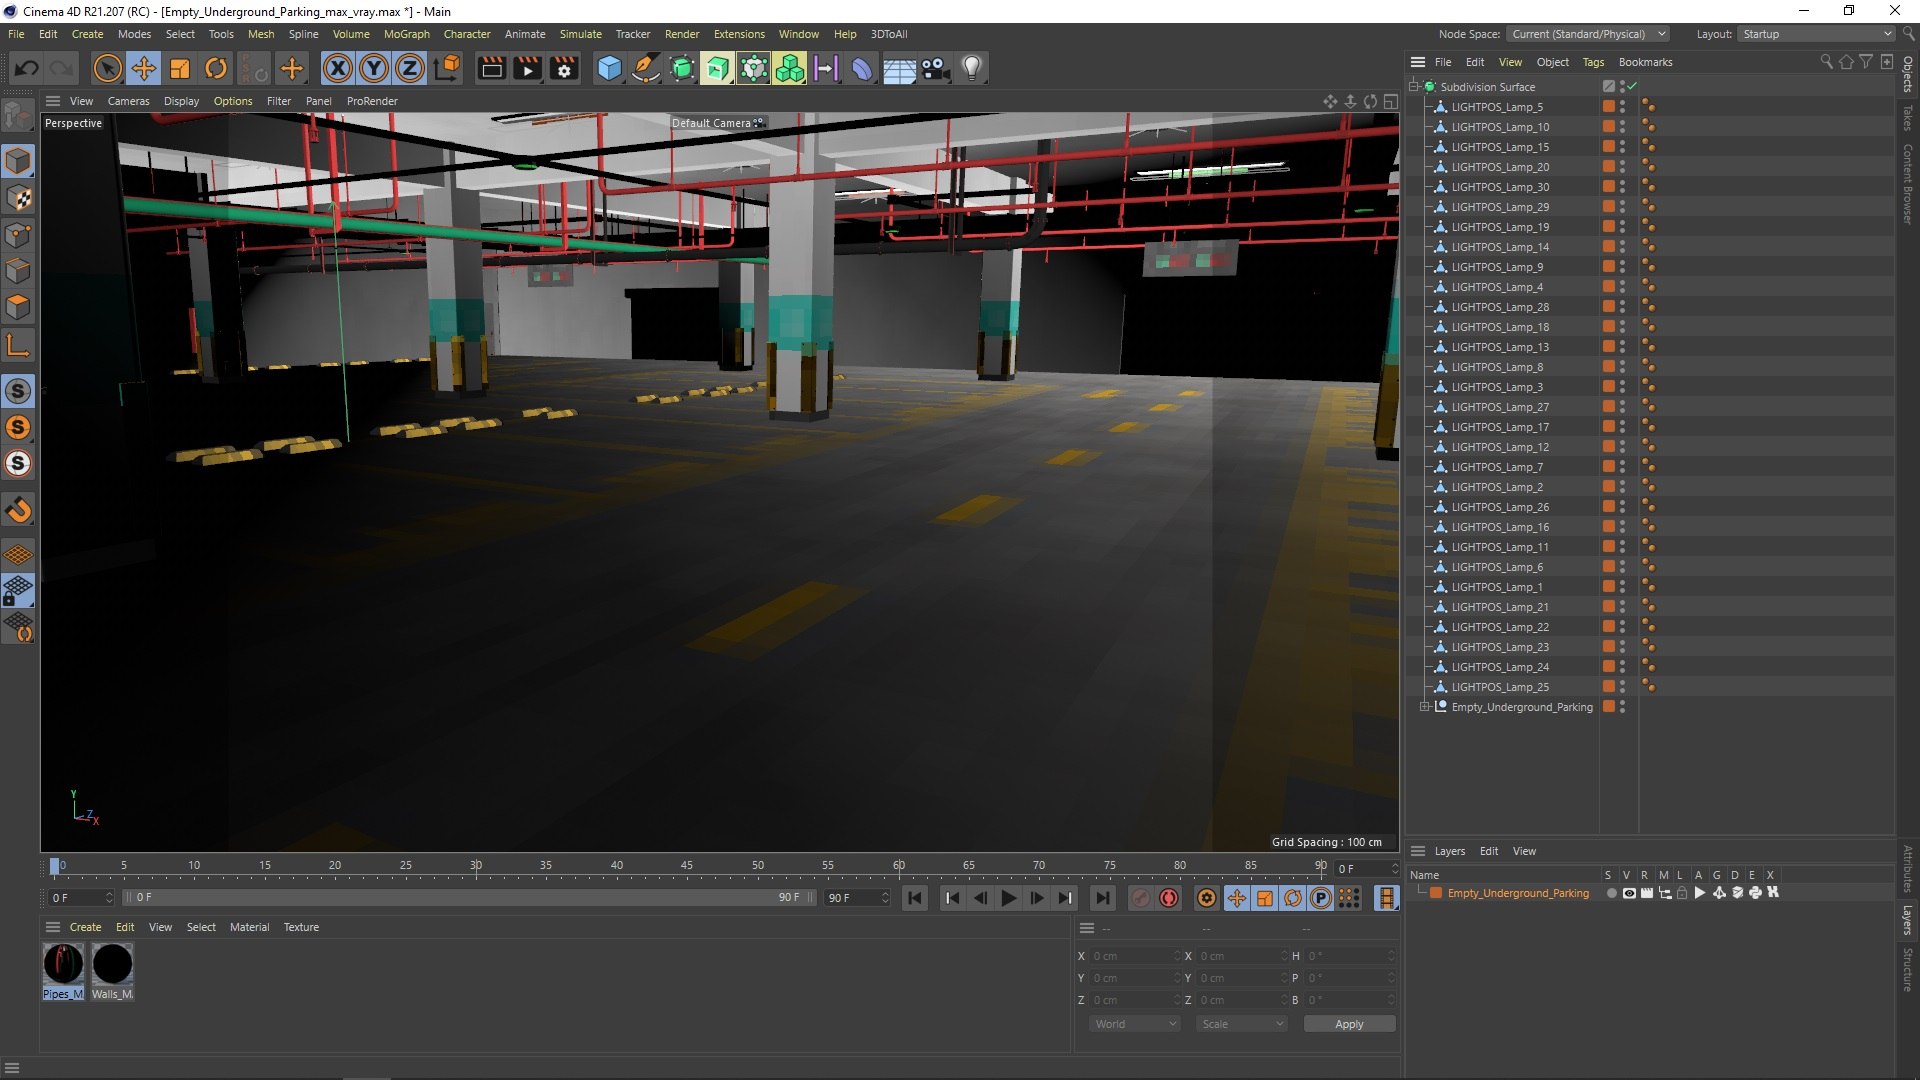The image size is (1920, 1080).
Task: Click the Empty_Underground_Parking layer color swatch
Action: (1436, 893)
